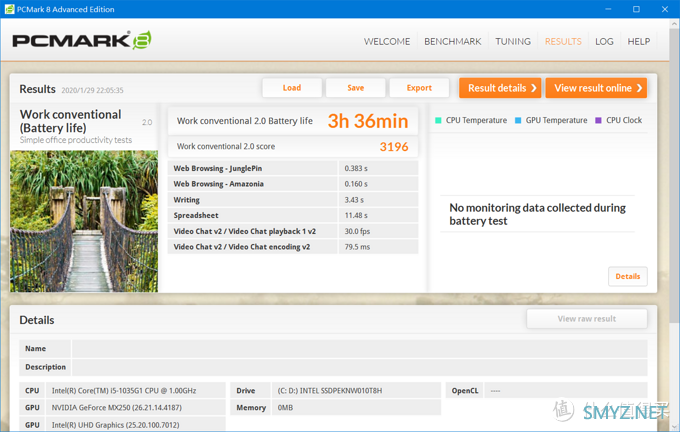Click the 0.160 s value
680x432 pixels.
(x=356, y=184)
